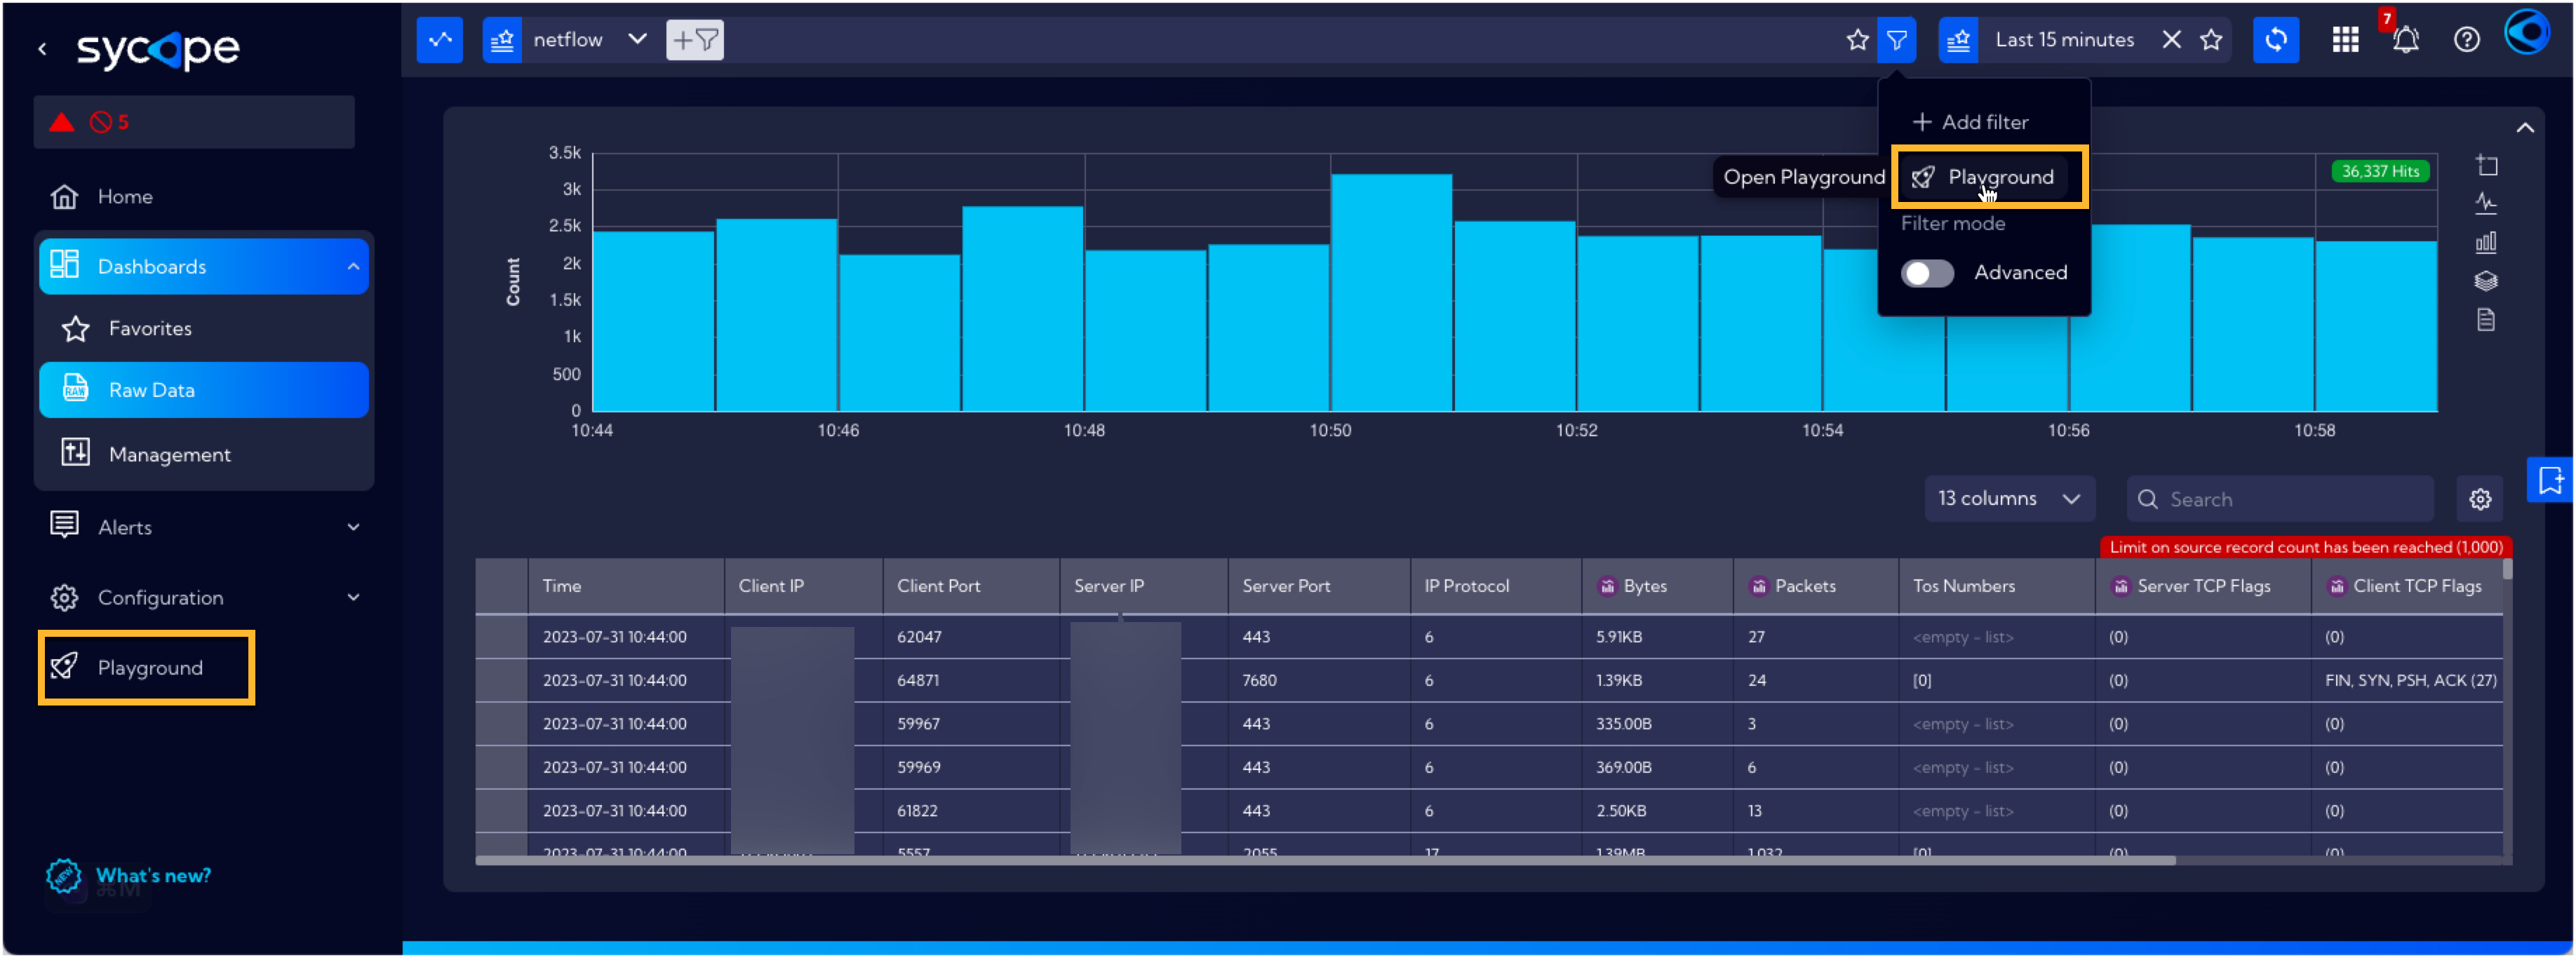Click the Tos Numbers column header
This screenshot has width=2576, height=958.
coord(1996,586)
